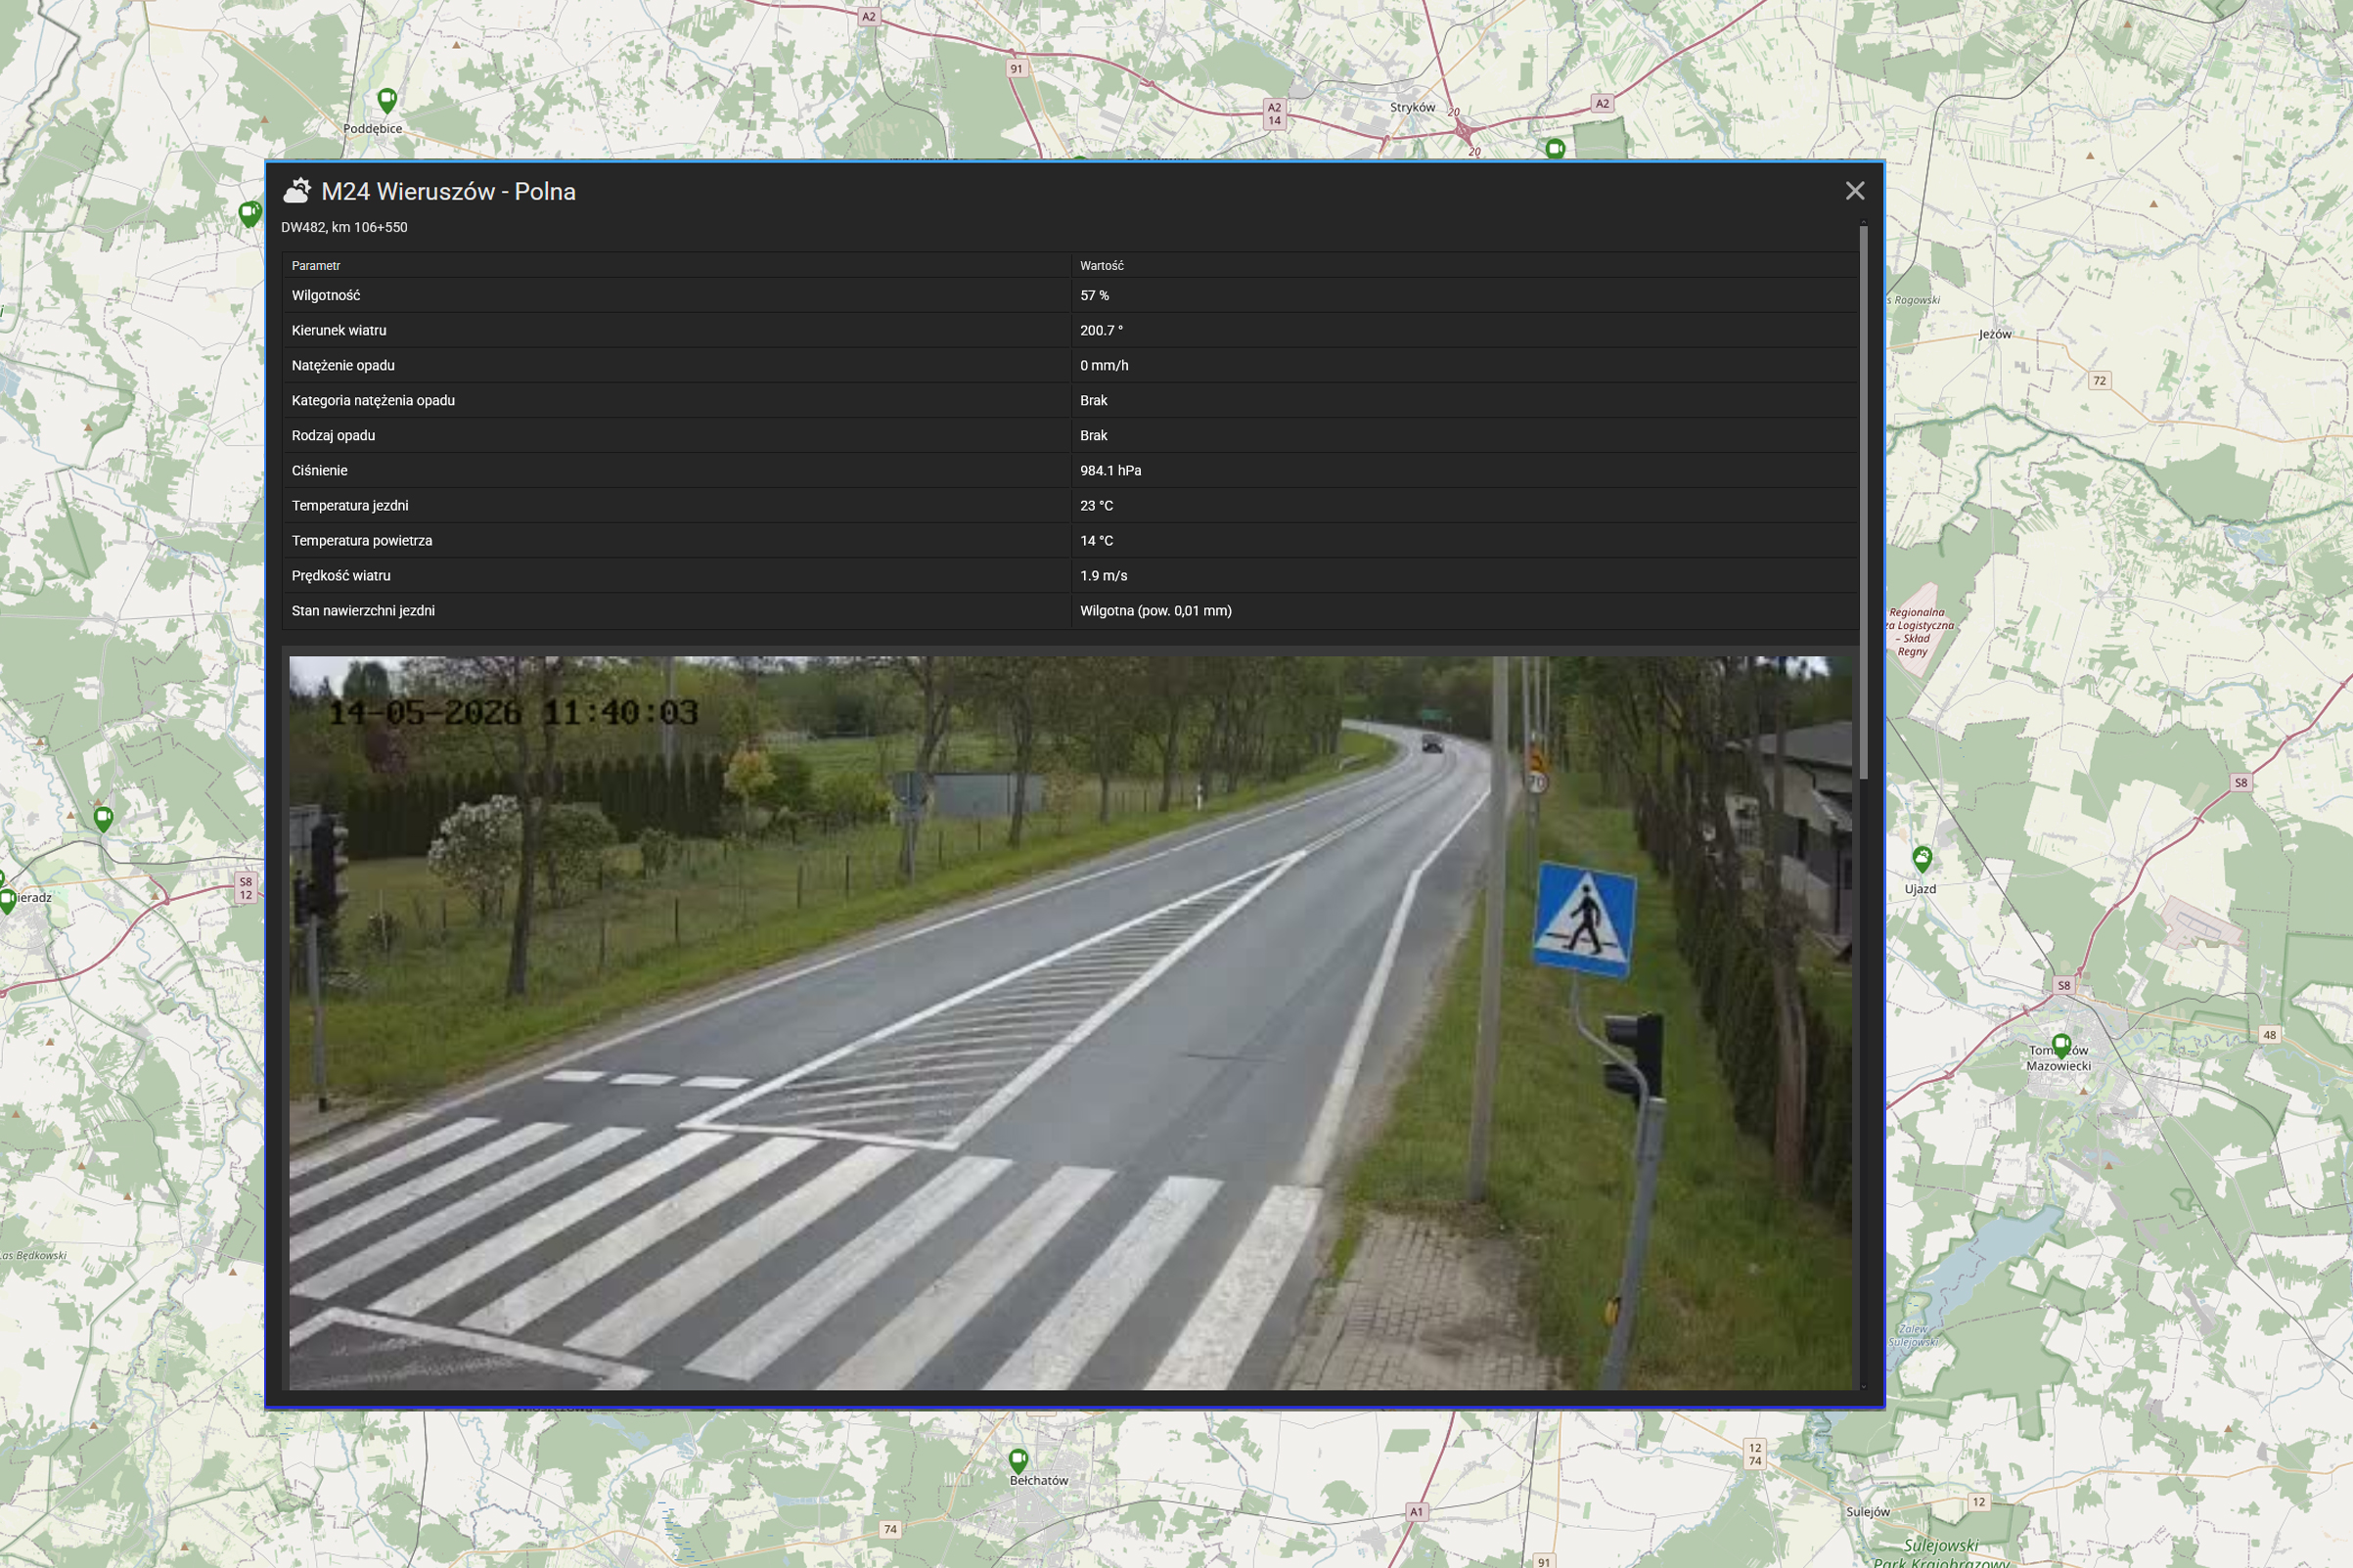This screenshot has width=2353, height=1568.
Task: Select the green marker at Sieradz
Action: click(x=6, y=901)
